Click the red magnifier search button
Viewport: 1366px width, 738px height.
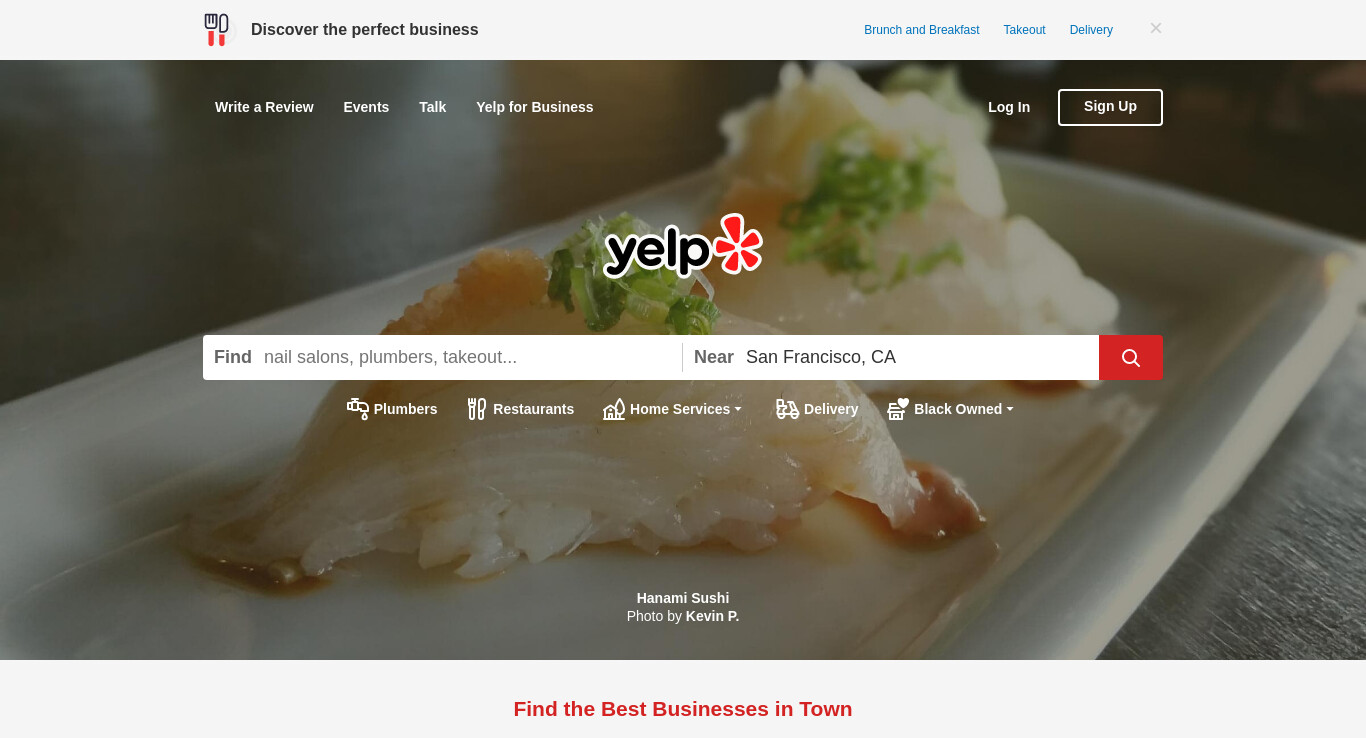[x=1130, y=357]
